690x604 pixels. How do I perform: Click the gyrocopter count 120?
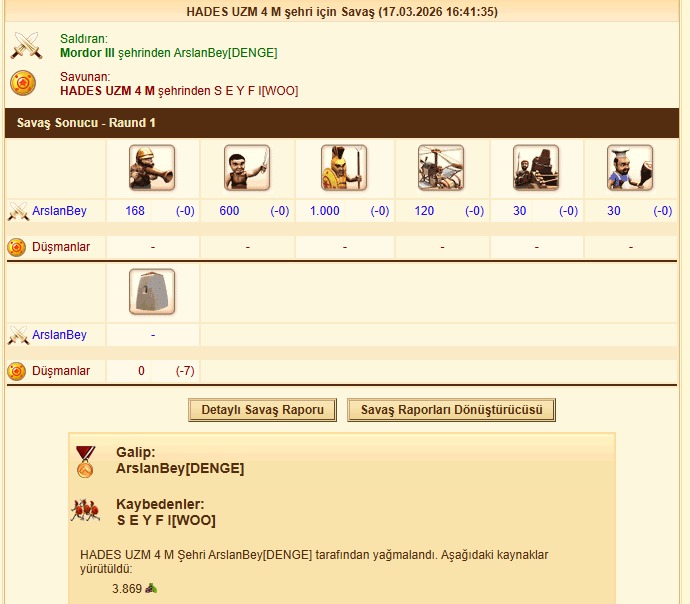424,211
